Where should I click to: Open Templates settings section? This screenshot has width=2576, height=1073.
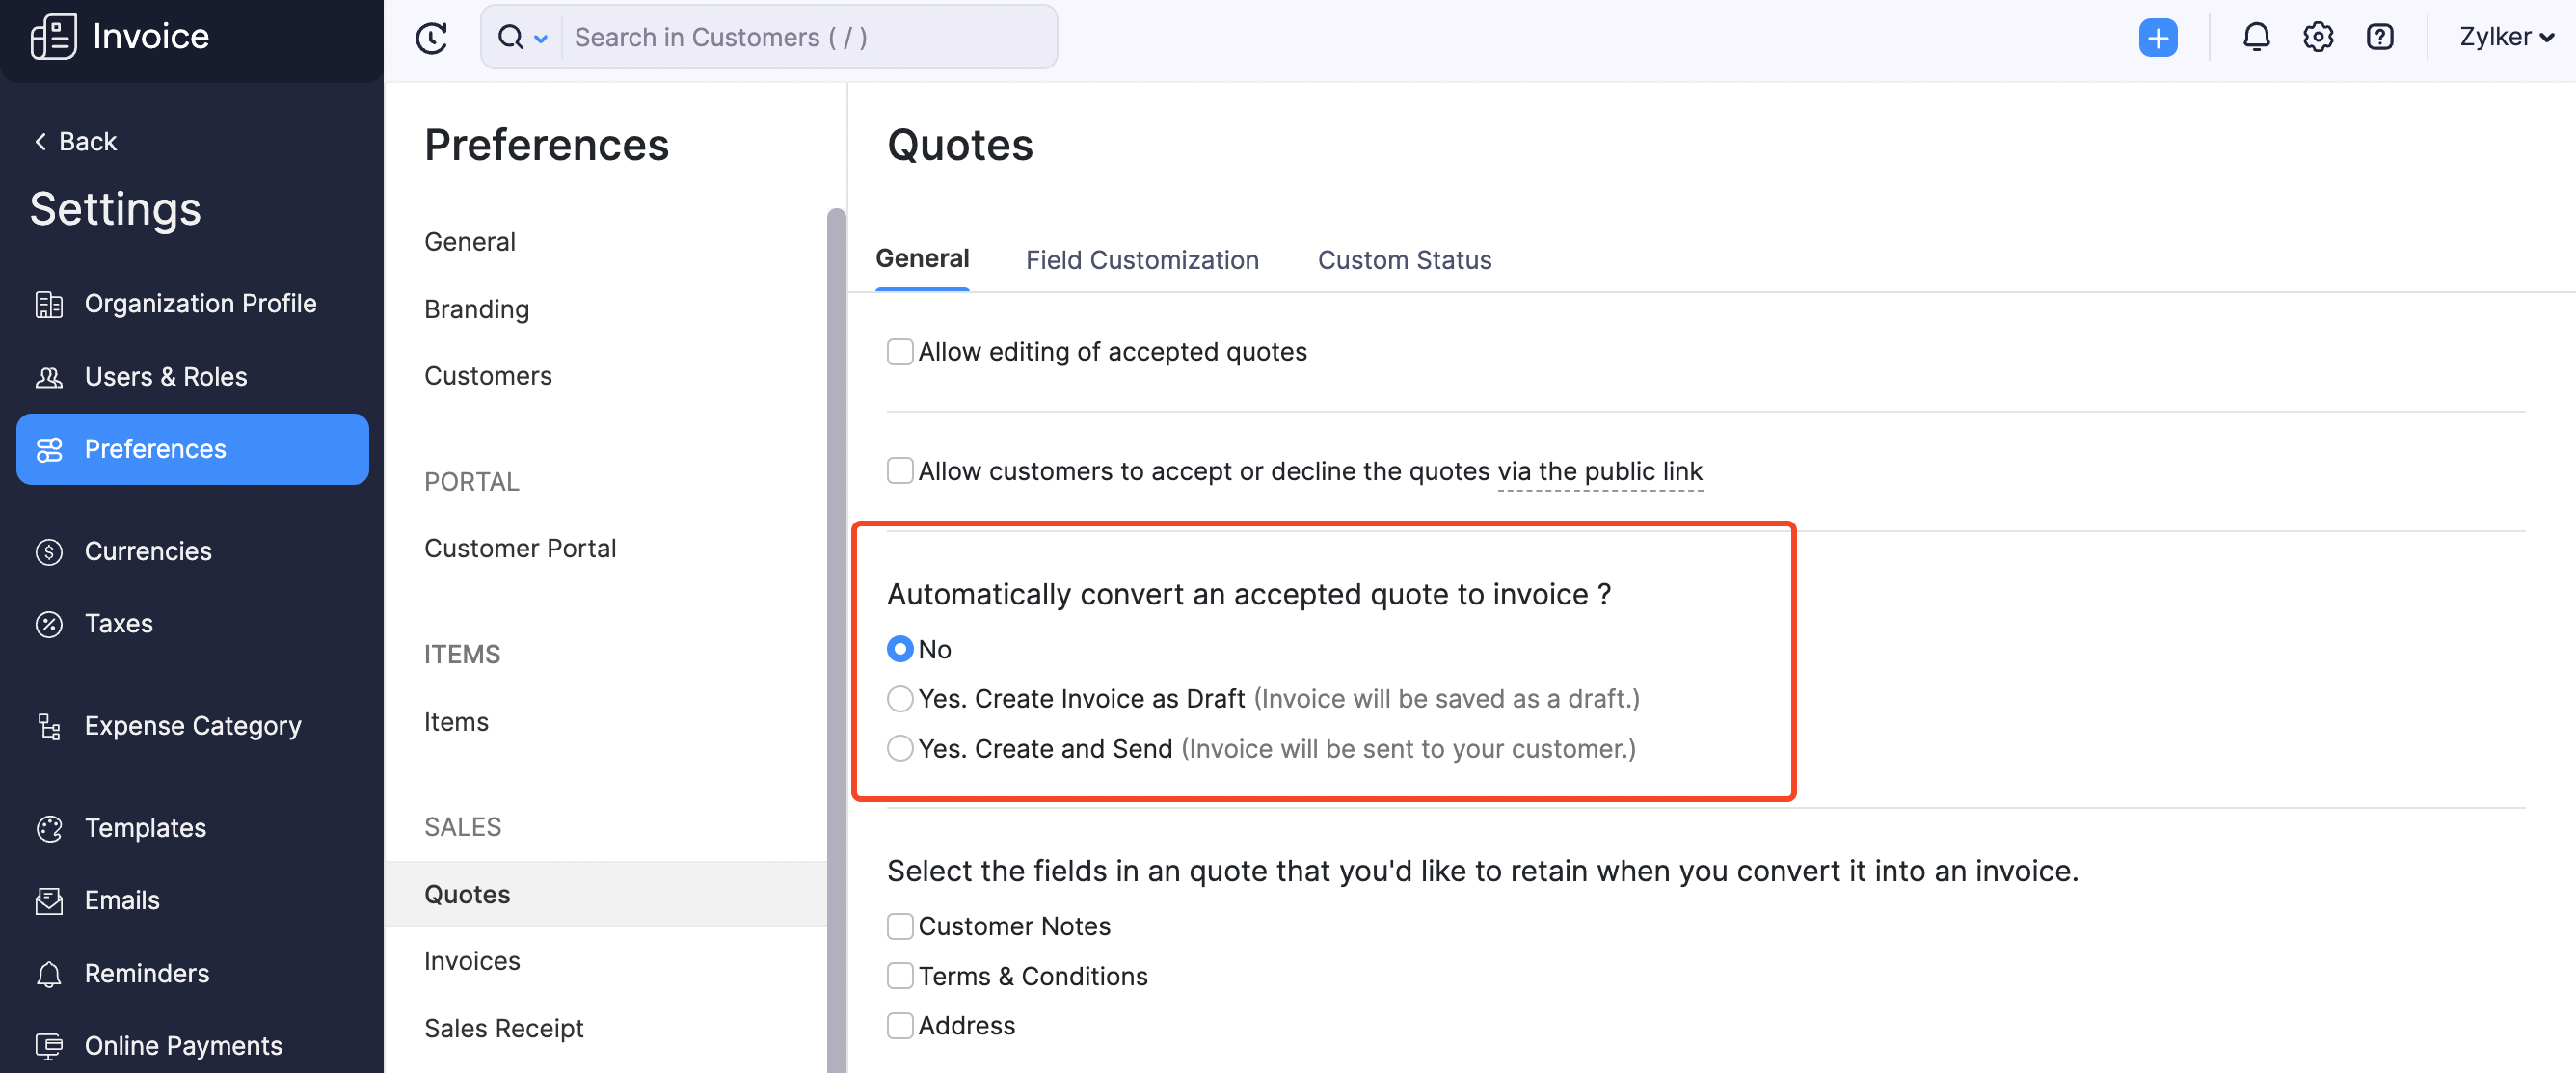(145, 826)
